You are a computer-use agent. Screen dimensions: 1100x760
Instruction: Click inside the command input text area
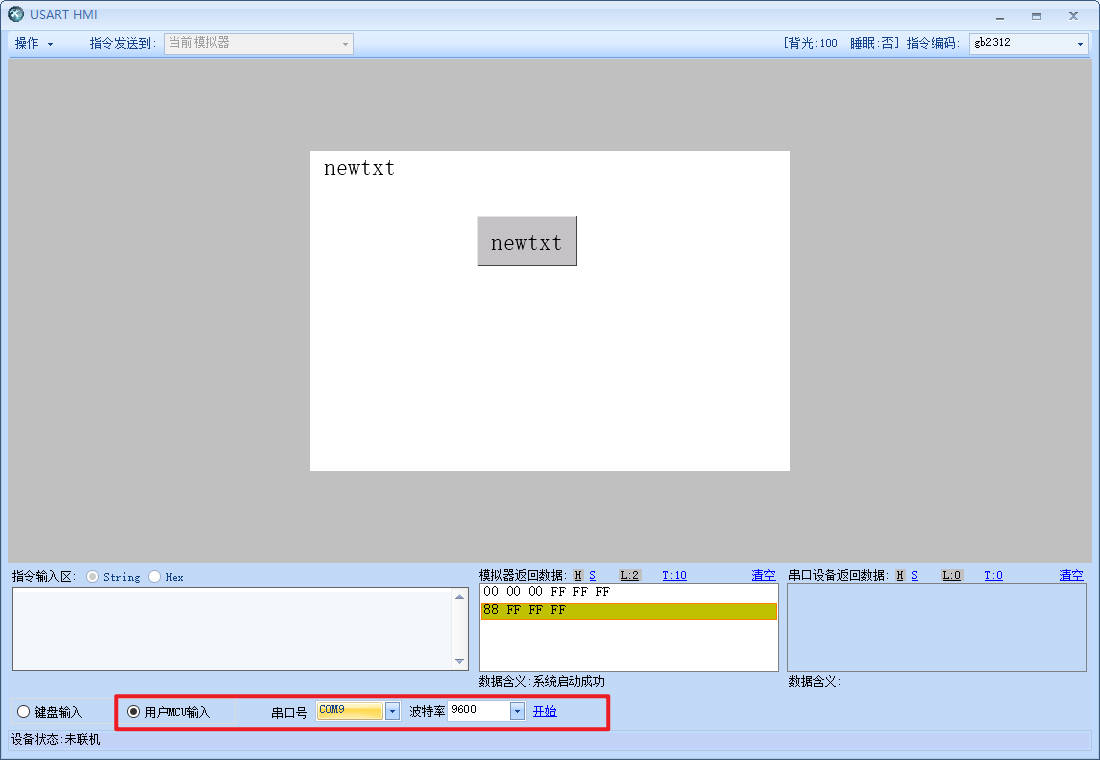[230, 628]
